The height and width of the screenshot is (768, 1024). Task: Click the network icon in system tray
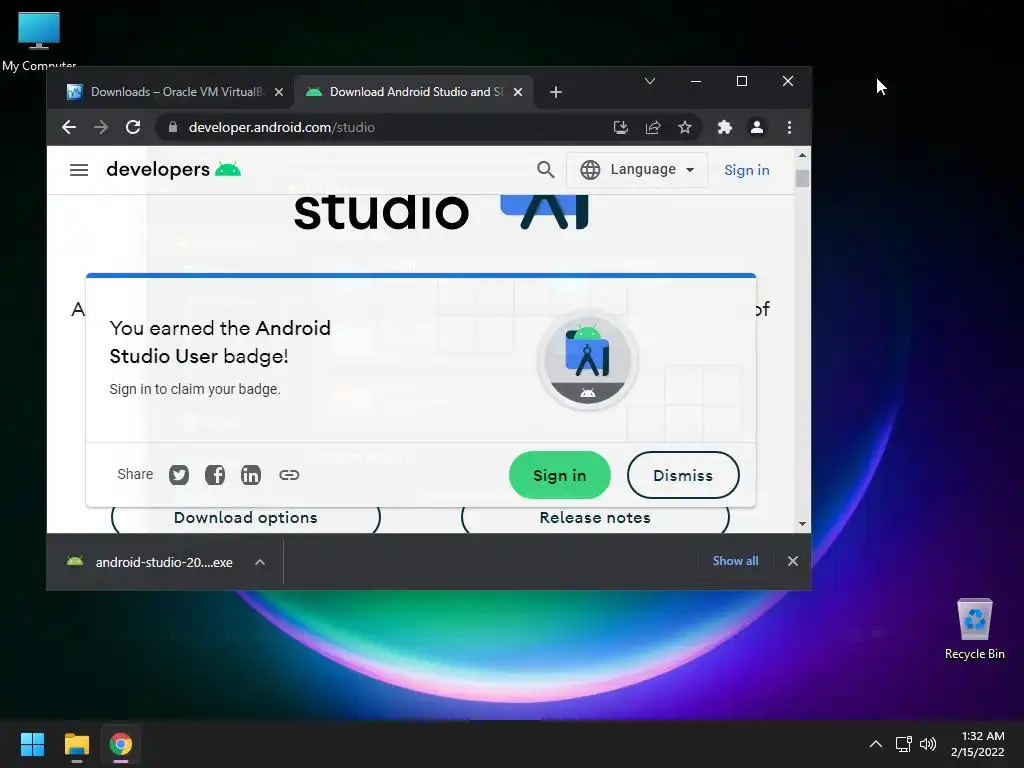click(903, 744)
